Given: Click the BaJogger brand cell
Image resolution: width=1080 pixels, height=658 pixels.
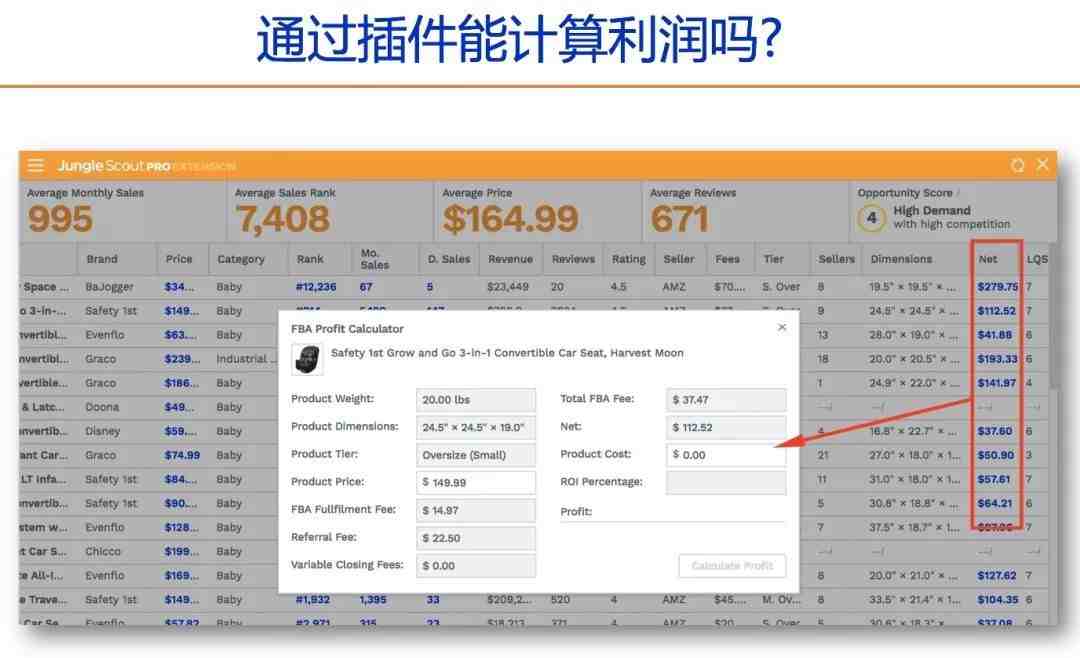Looking at the screenshot, I should (x=110, y=287).
